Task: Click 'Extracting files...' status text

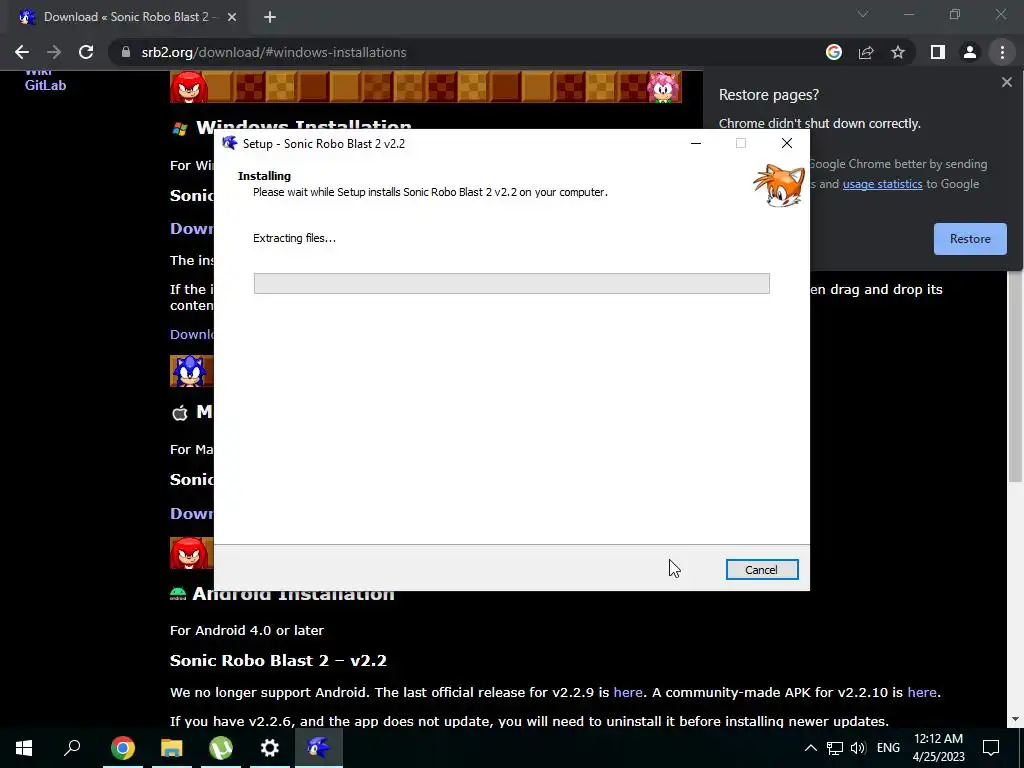Action: [295, 238]
